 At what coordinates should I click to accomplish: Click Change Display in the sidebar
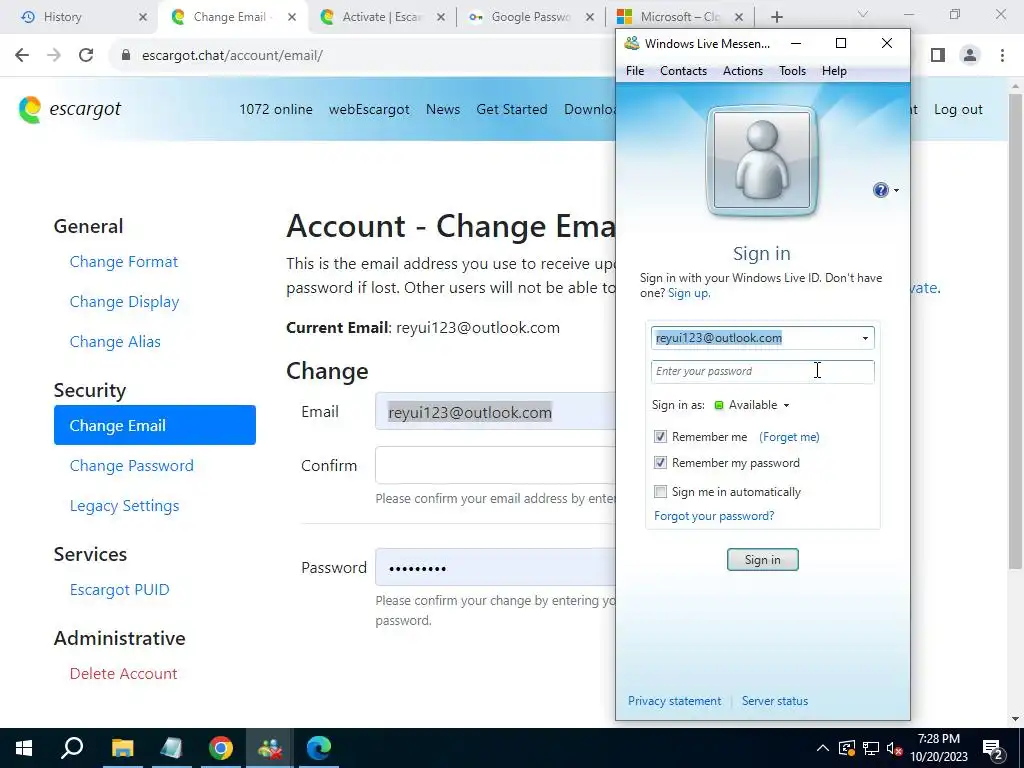pyautogui.click(x=124, y=302)
